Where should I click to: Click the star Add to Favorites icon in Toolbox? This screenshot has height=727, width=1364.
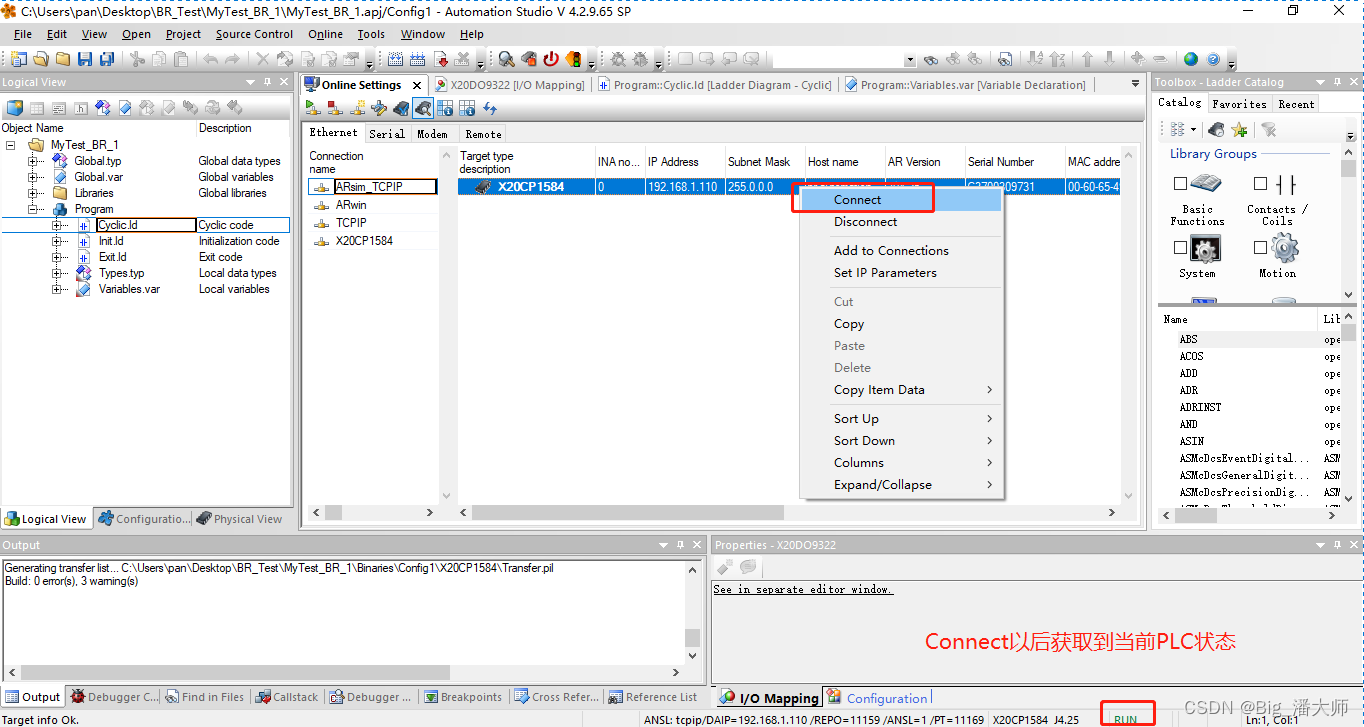[x=1240, y=129]
